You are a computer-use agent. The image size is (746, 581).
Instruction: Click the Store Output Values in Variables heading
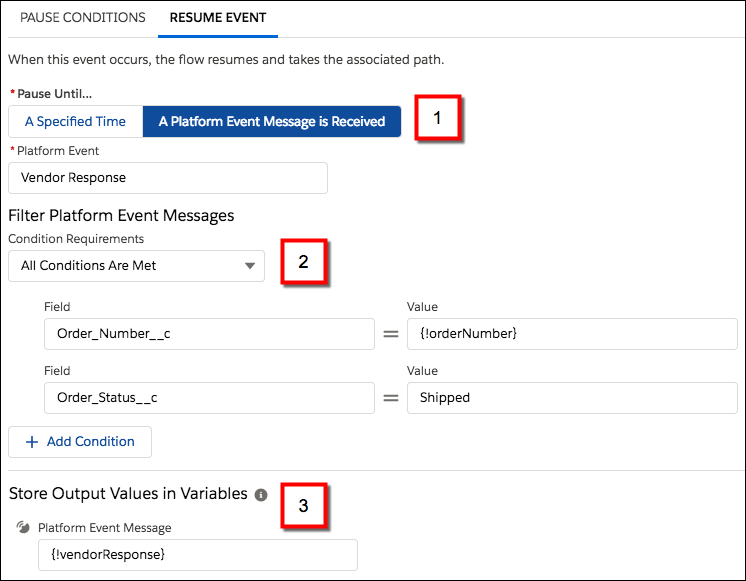point(128,494)
